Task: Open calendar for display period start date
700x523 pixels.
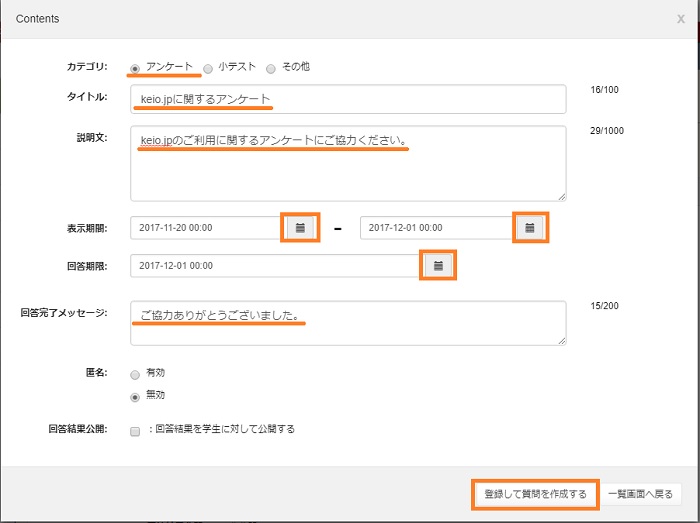Action: pyautogui.click(x=300, y=228)
